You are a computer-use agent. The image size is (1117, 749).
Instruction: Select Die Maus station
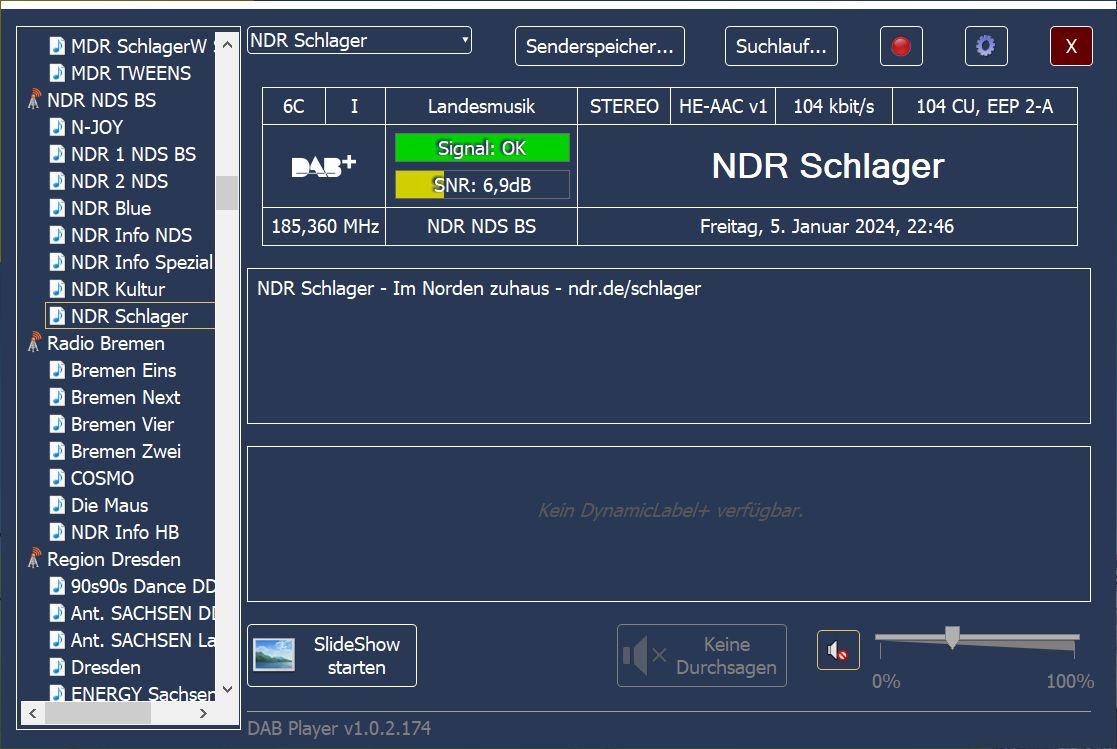pyautogui.click(x=109, y=505)
